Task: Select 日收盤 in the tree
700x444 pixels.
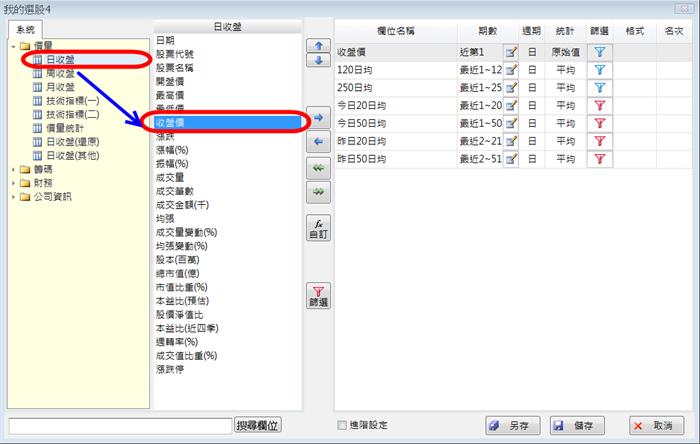Action: click(x=60, y=59)
